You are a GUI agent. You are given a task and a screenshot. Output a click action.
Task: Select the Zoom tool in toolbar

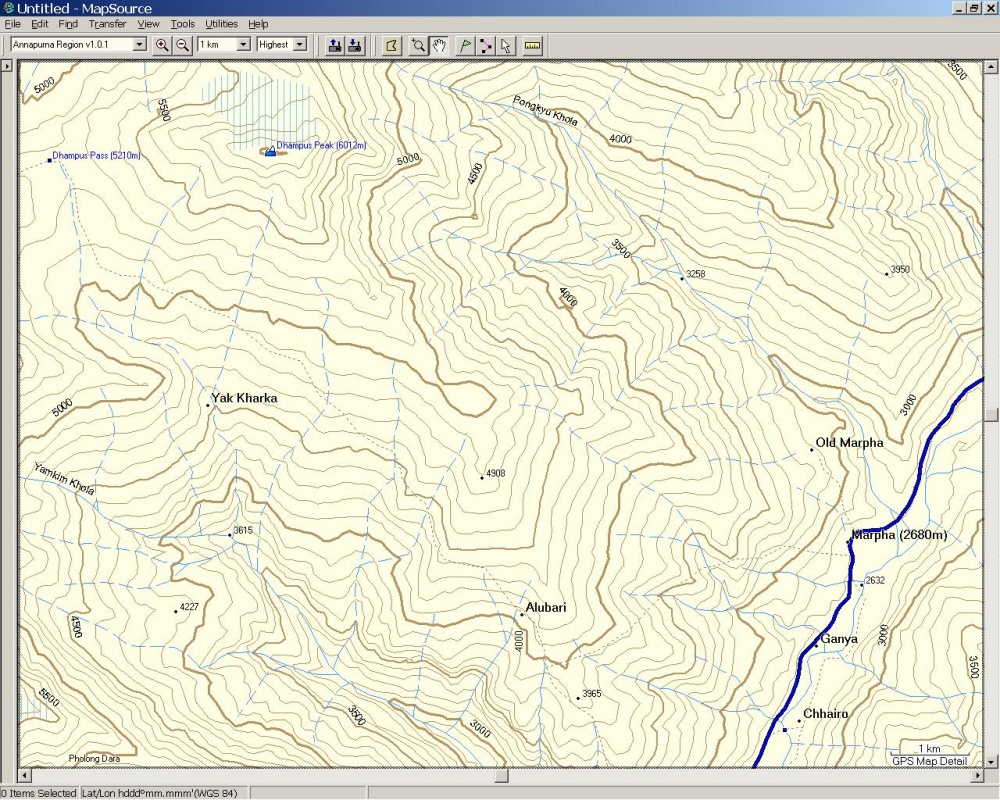pos(418,45)
